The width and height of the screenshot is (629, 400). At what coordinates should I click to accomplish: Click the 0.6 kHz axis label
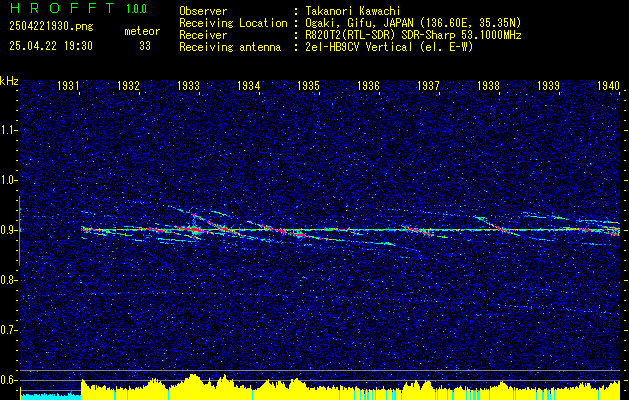tap(8, 380)
